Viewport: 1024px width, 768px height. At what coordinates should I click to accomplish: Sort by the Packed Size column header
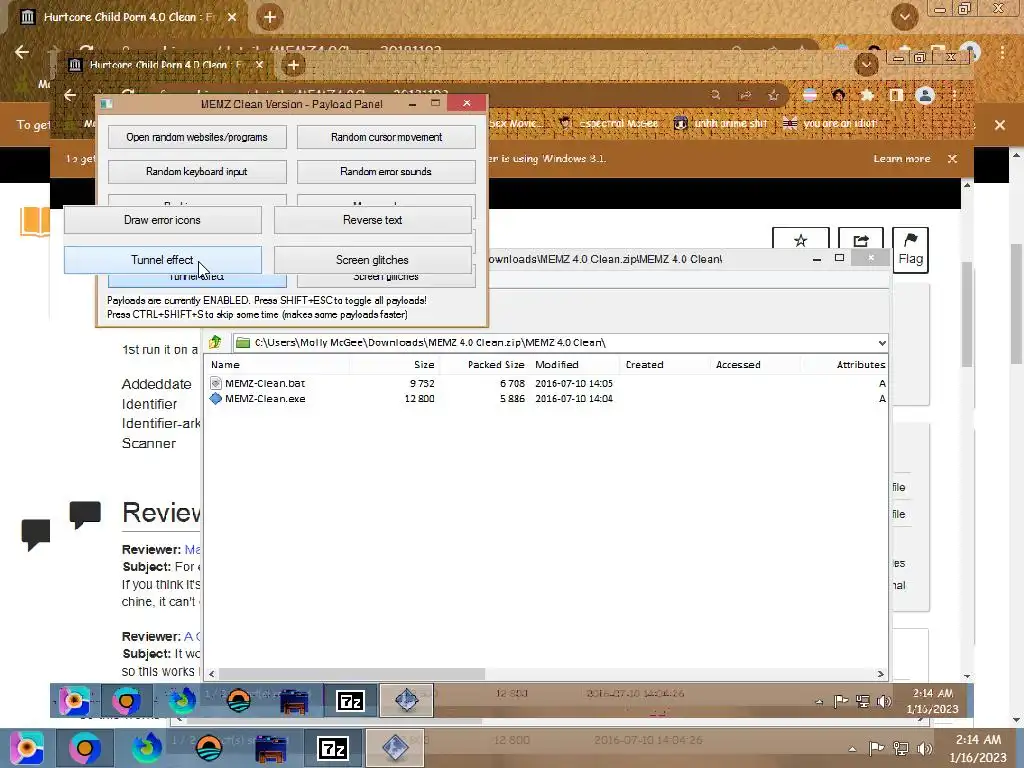(x=496, y=364)
